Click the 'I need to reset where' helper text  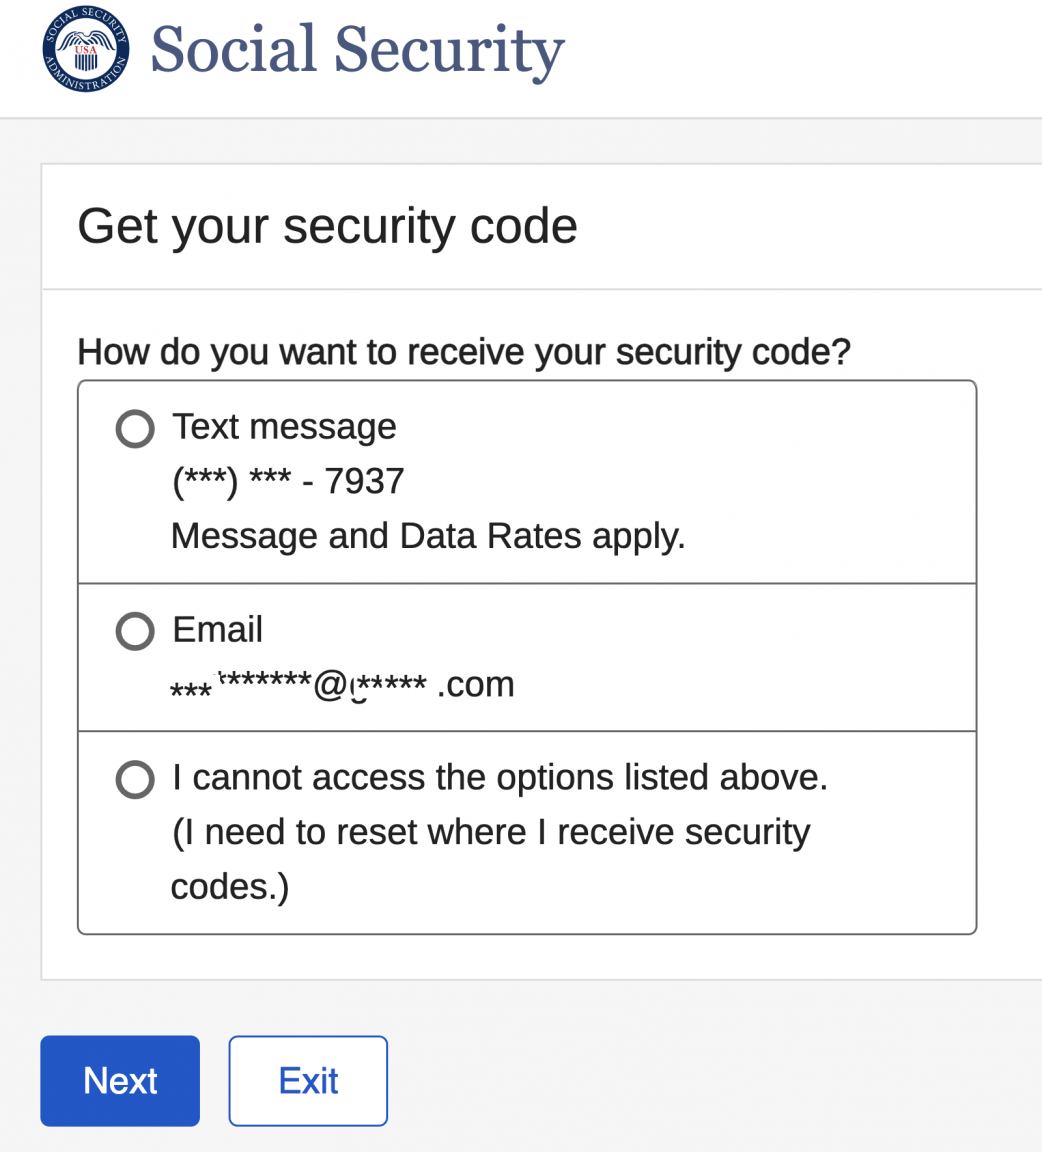[491, 832]
